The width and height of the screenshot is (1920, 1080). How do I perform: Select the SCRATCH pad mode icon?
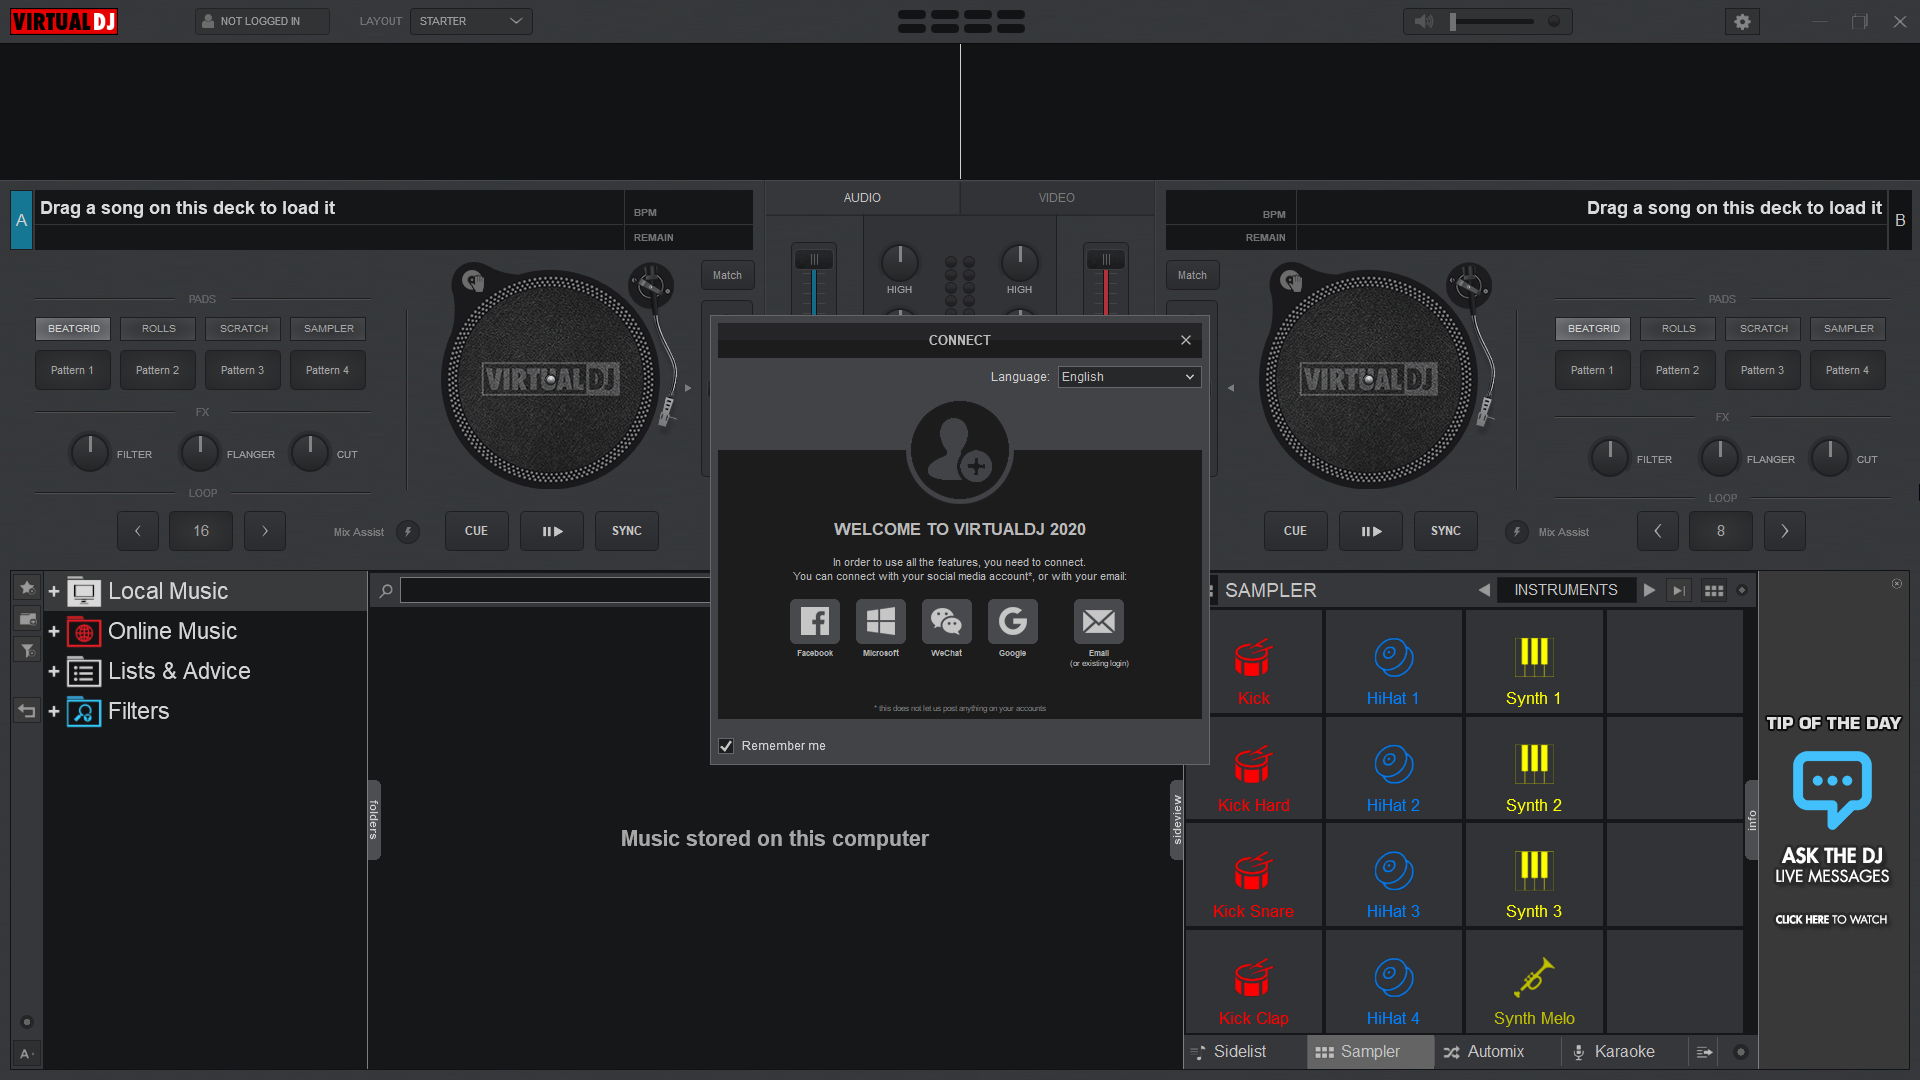tap(243, 327)
